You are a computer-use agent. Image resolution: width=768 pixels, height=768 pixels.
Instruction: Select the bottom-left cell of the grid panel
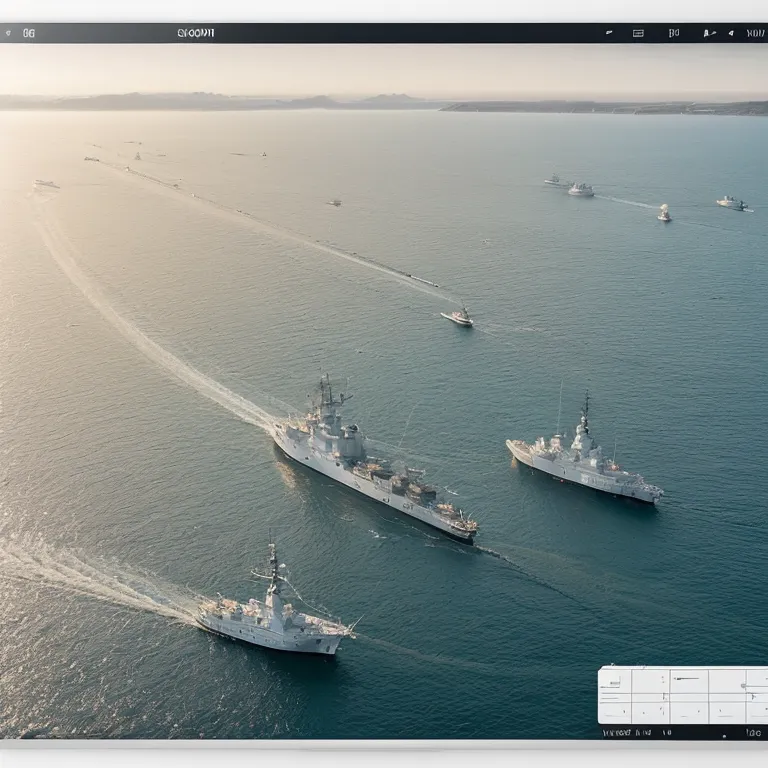615,712
